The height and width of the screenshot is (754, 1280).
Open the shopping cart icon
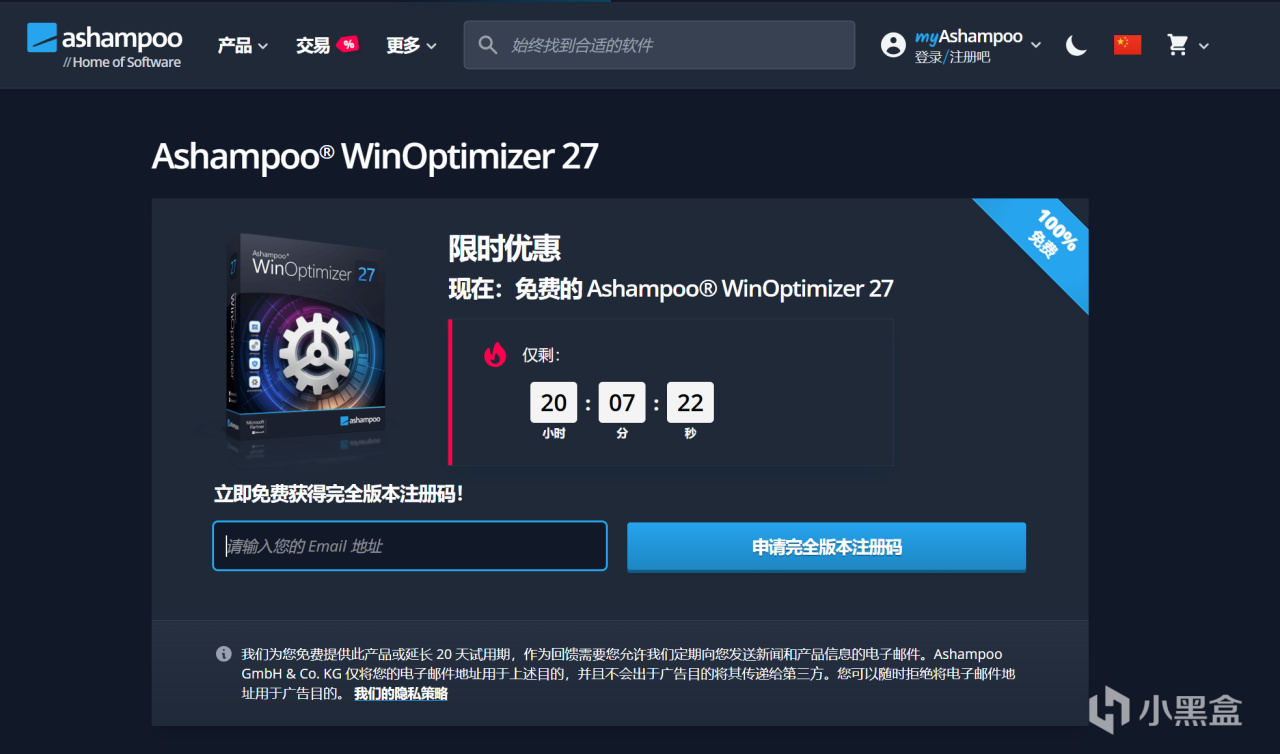coord(1178,45)
